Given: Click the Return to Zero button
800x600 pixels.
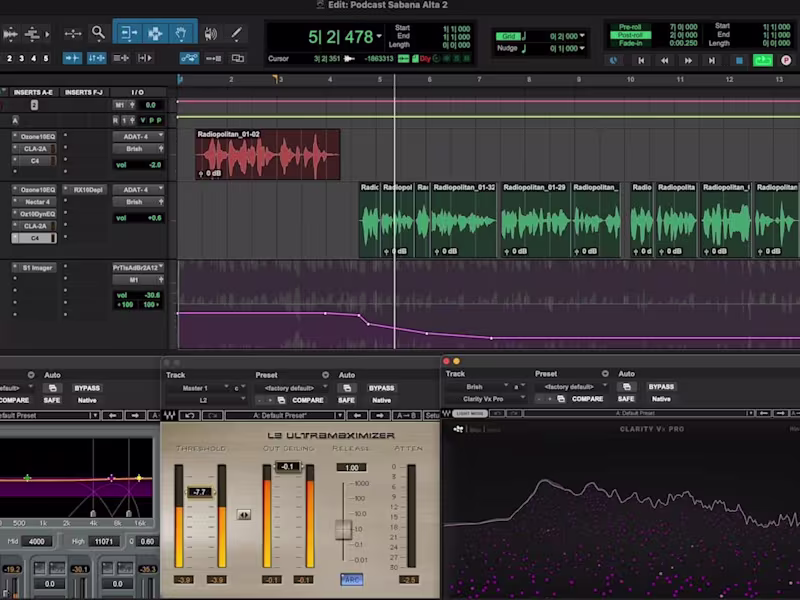Looking at the screenshot, I should 641,60.
